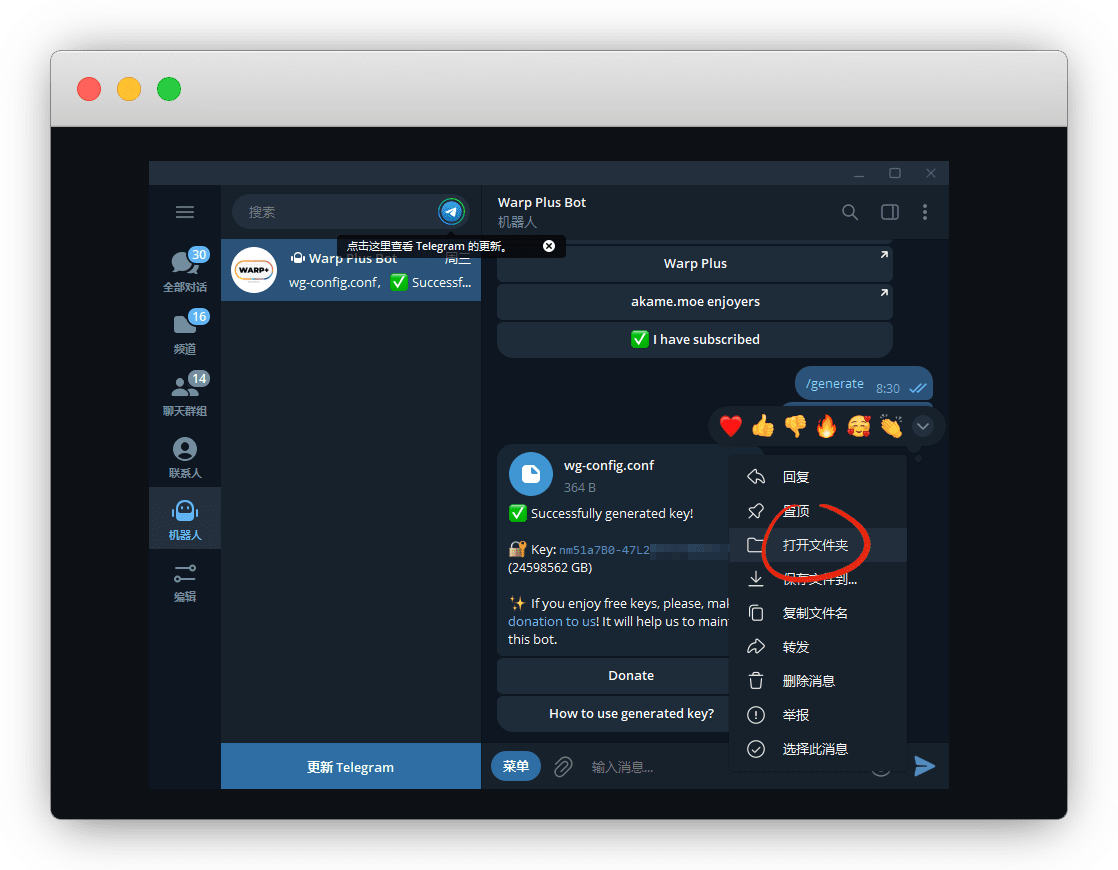Open the bot Menu (菜单) button
Screen dimensions: 1118x870
(516, 767)
